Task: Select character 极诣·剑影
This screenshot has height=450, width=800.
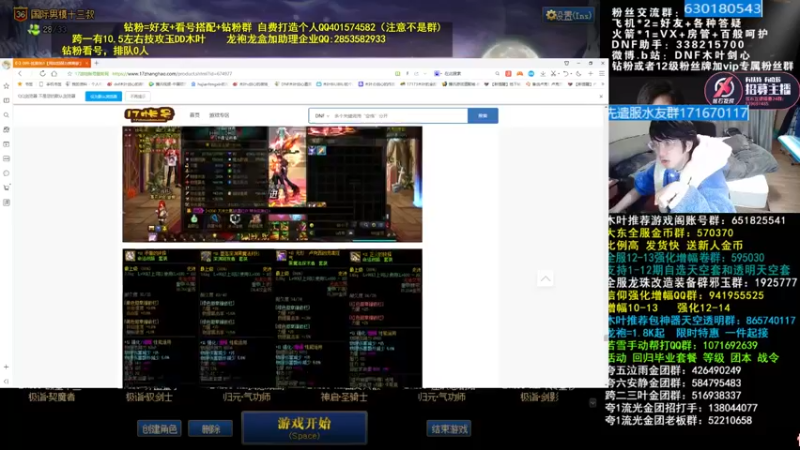Action: tap(539, 397)
